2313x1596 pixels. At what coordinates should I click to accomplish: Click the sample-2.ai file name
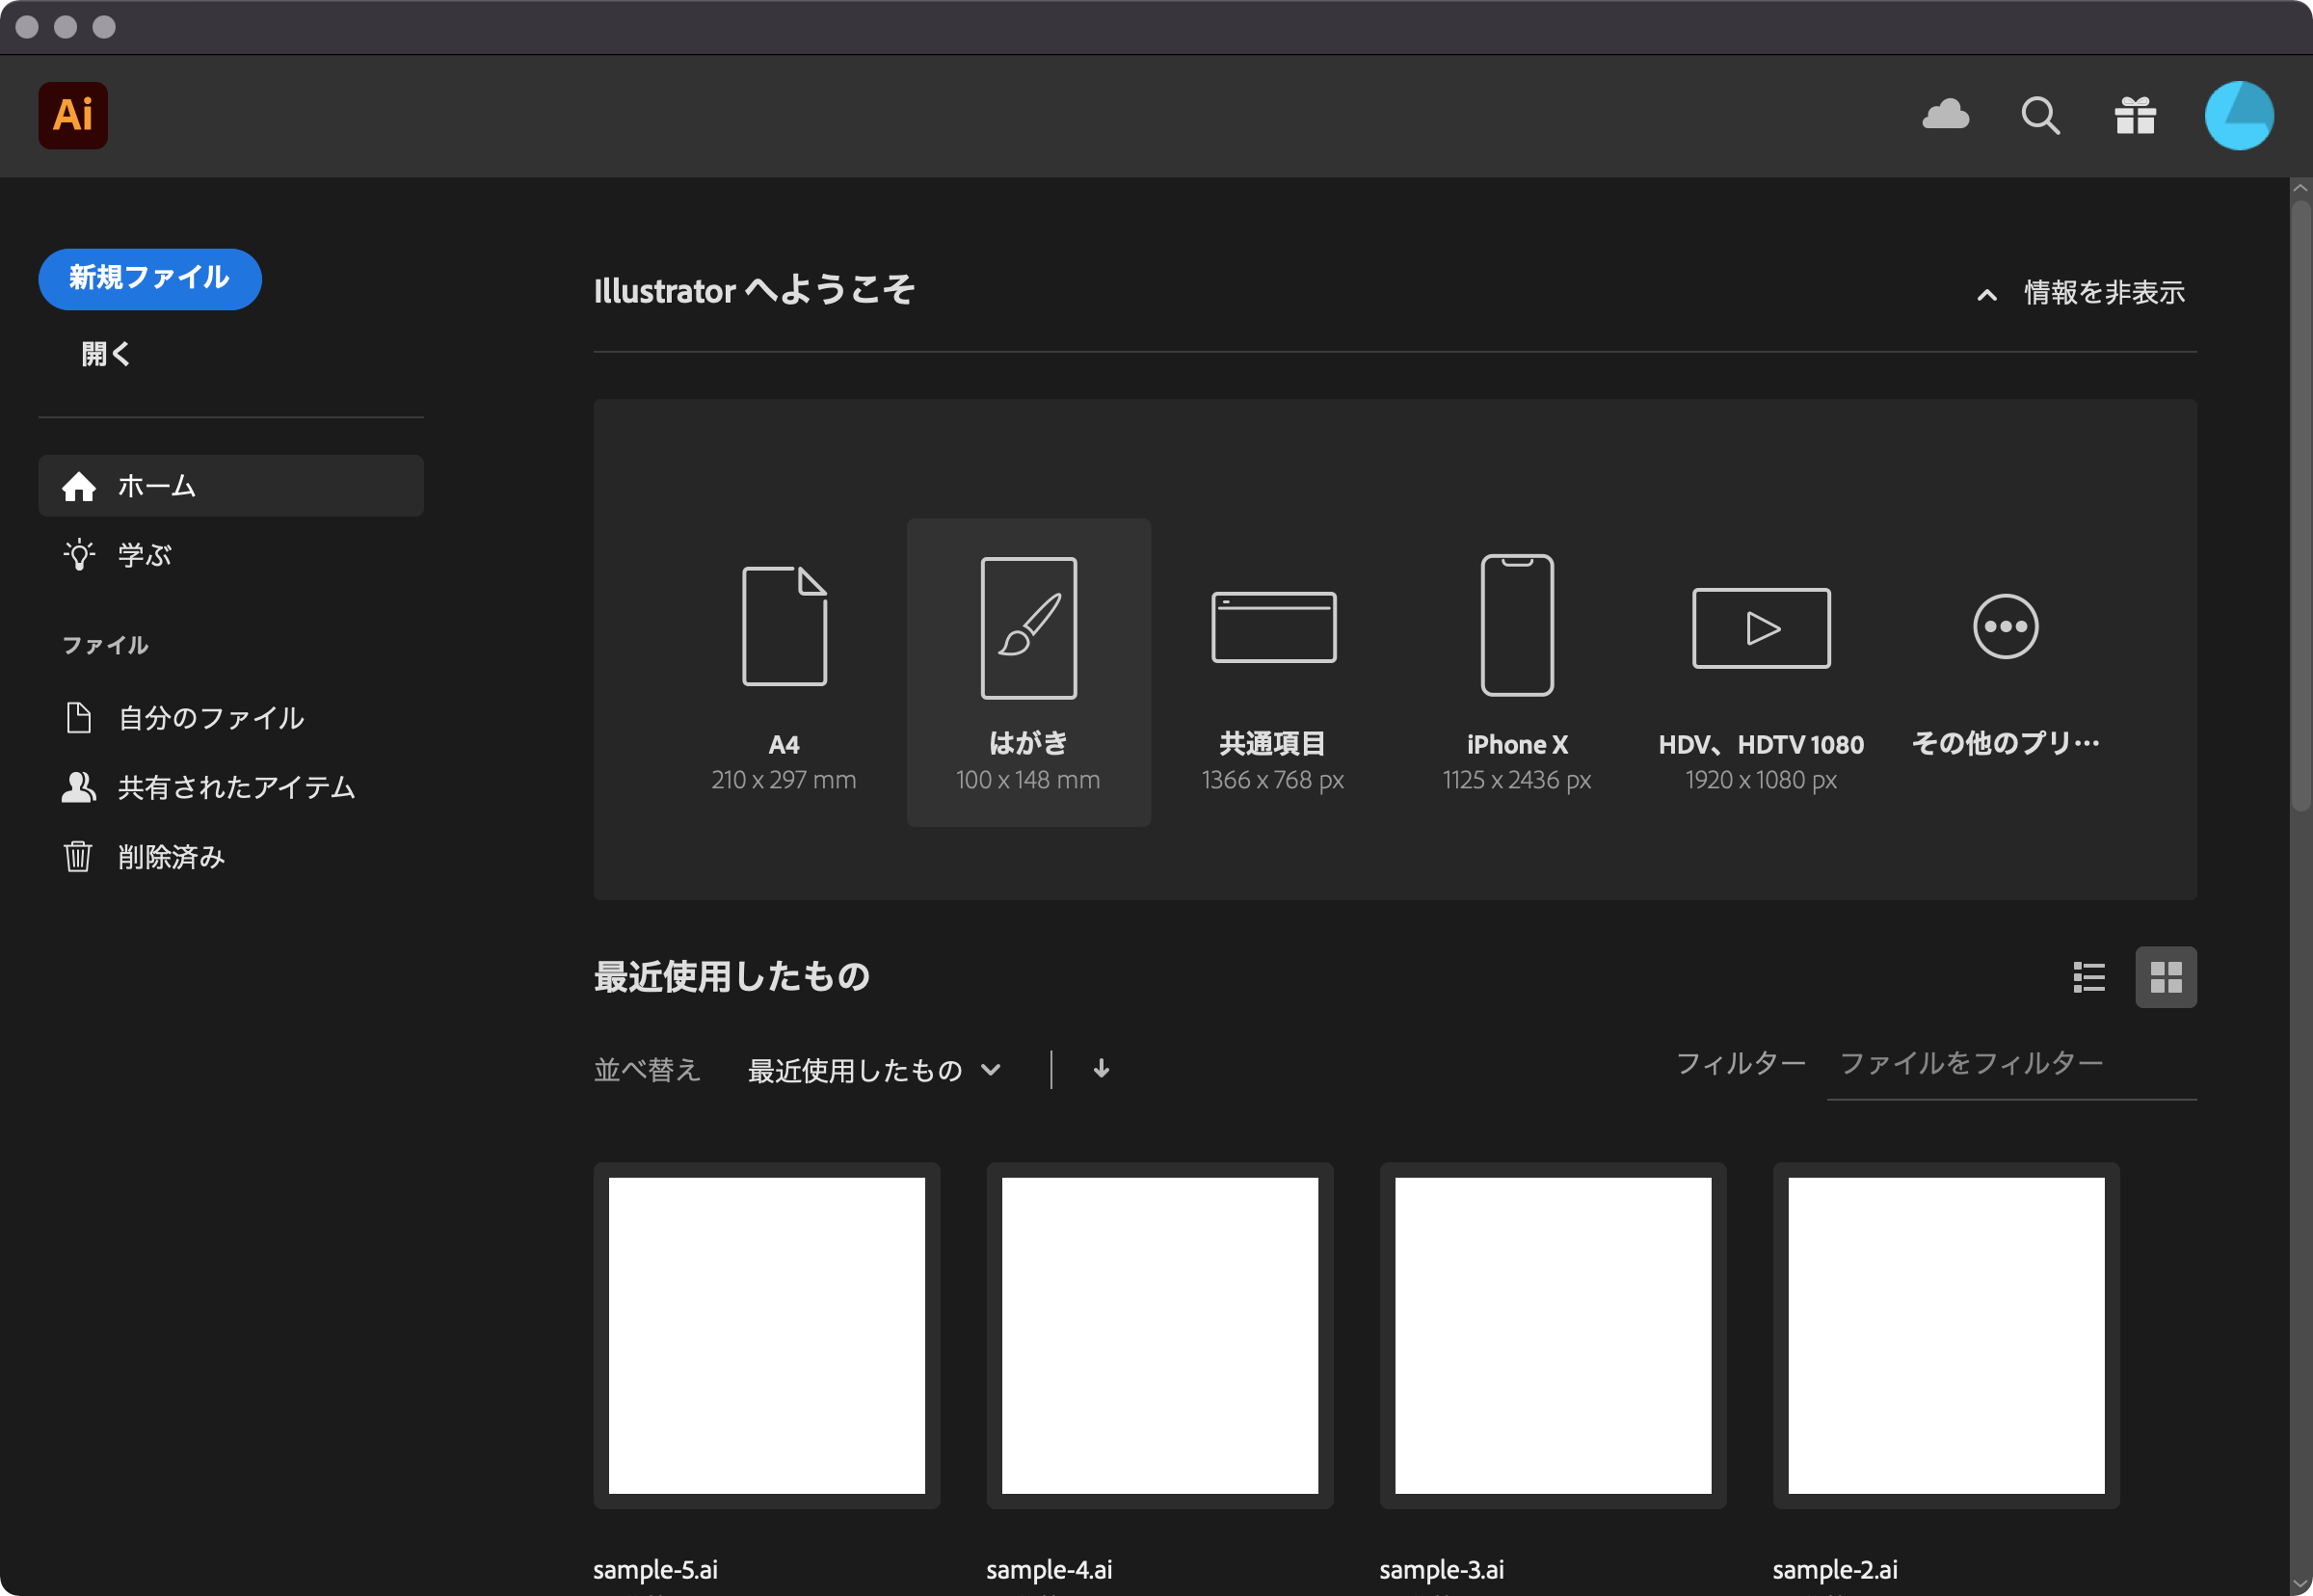tap(1835, 1569)
